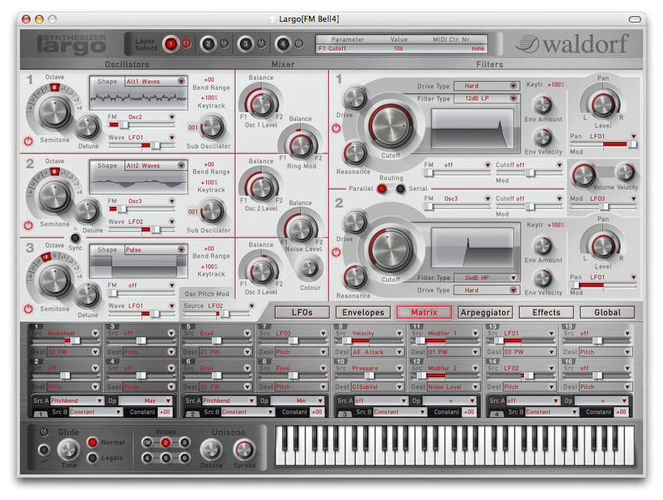663x500 pixels.
Task: Switch to the LFOs tab
Action: [302, 312]
